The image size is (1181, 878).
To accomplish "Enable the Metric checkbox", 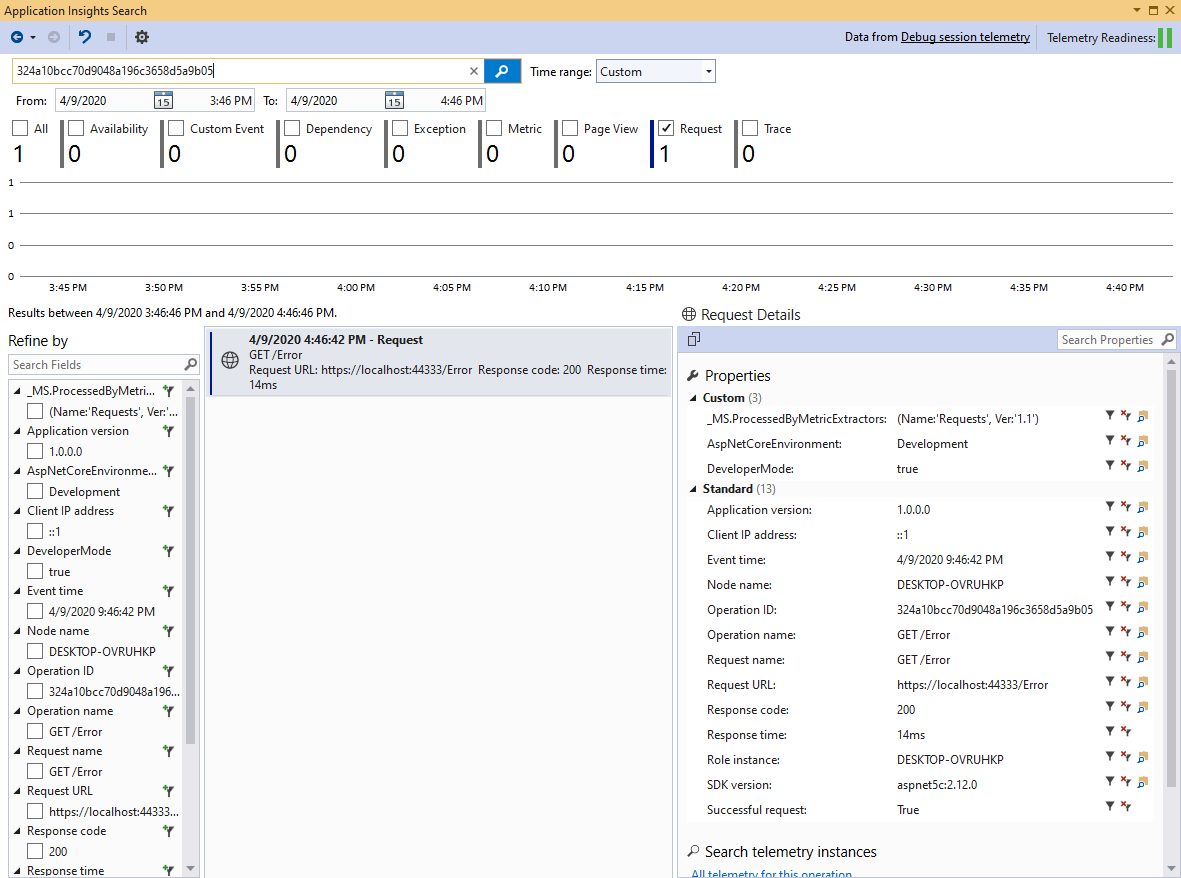I will (x=494, y=129).
